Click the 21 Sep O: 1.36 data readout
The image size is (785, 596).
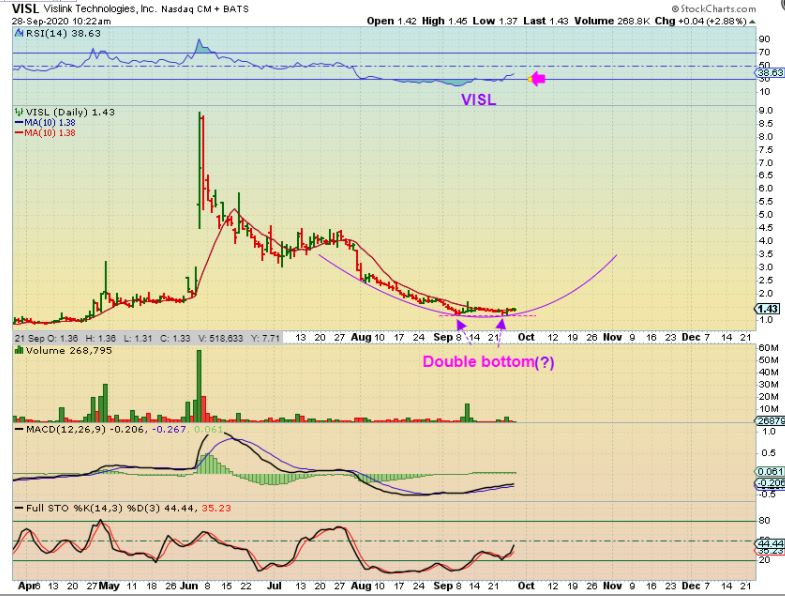pyautogui.click(x=47, y=338)
